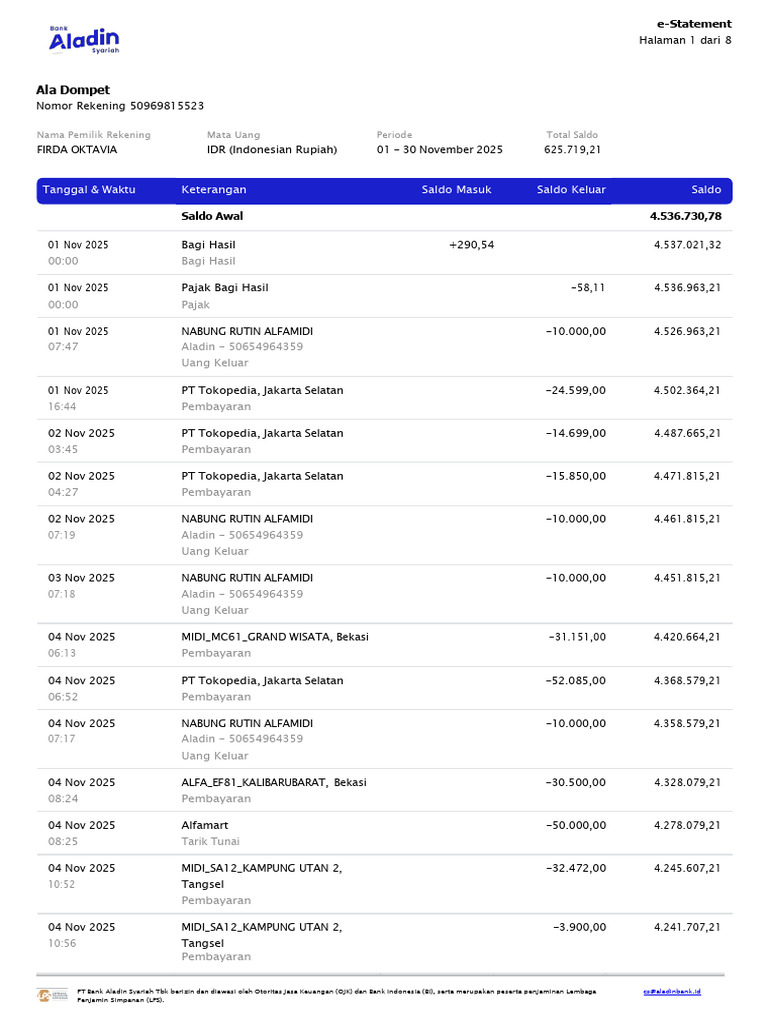Click amount -30.500,00
The height and width of the screenshot is (1024, 768).
[575, 783]
